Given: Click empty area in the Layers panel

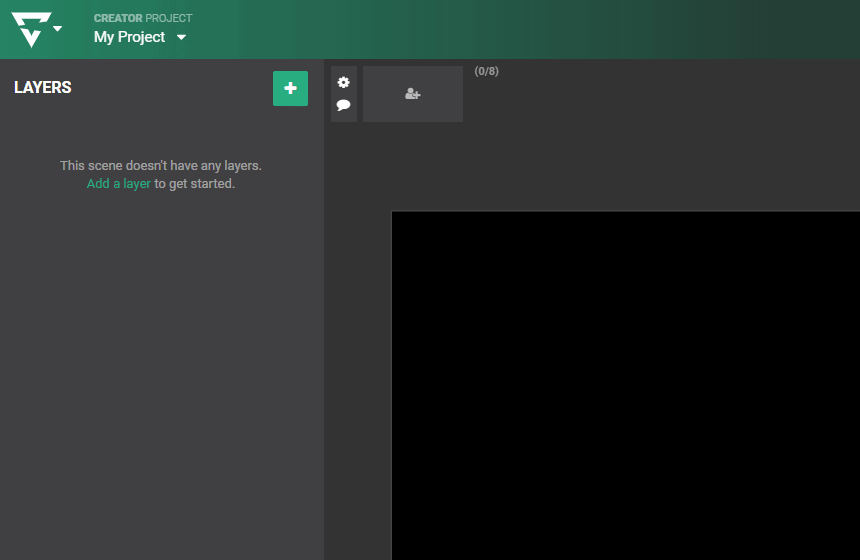Looking at the screenshot, I should coord(160,380).
